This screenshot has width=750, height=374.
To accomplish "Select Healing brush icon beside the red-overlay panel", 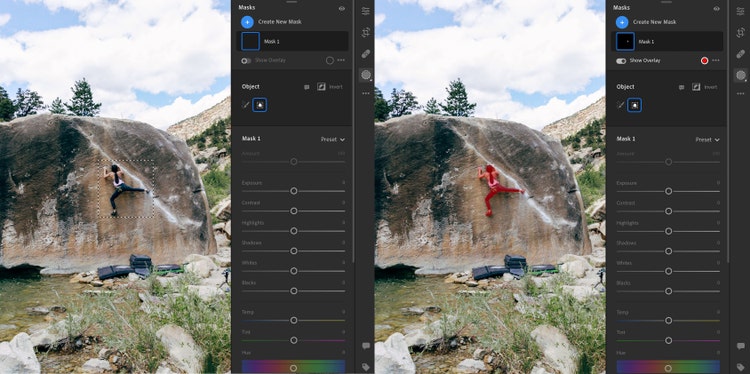I will 741,54.
